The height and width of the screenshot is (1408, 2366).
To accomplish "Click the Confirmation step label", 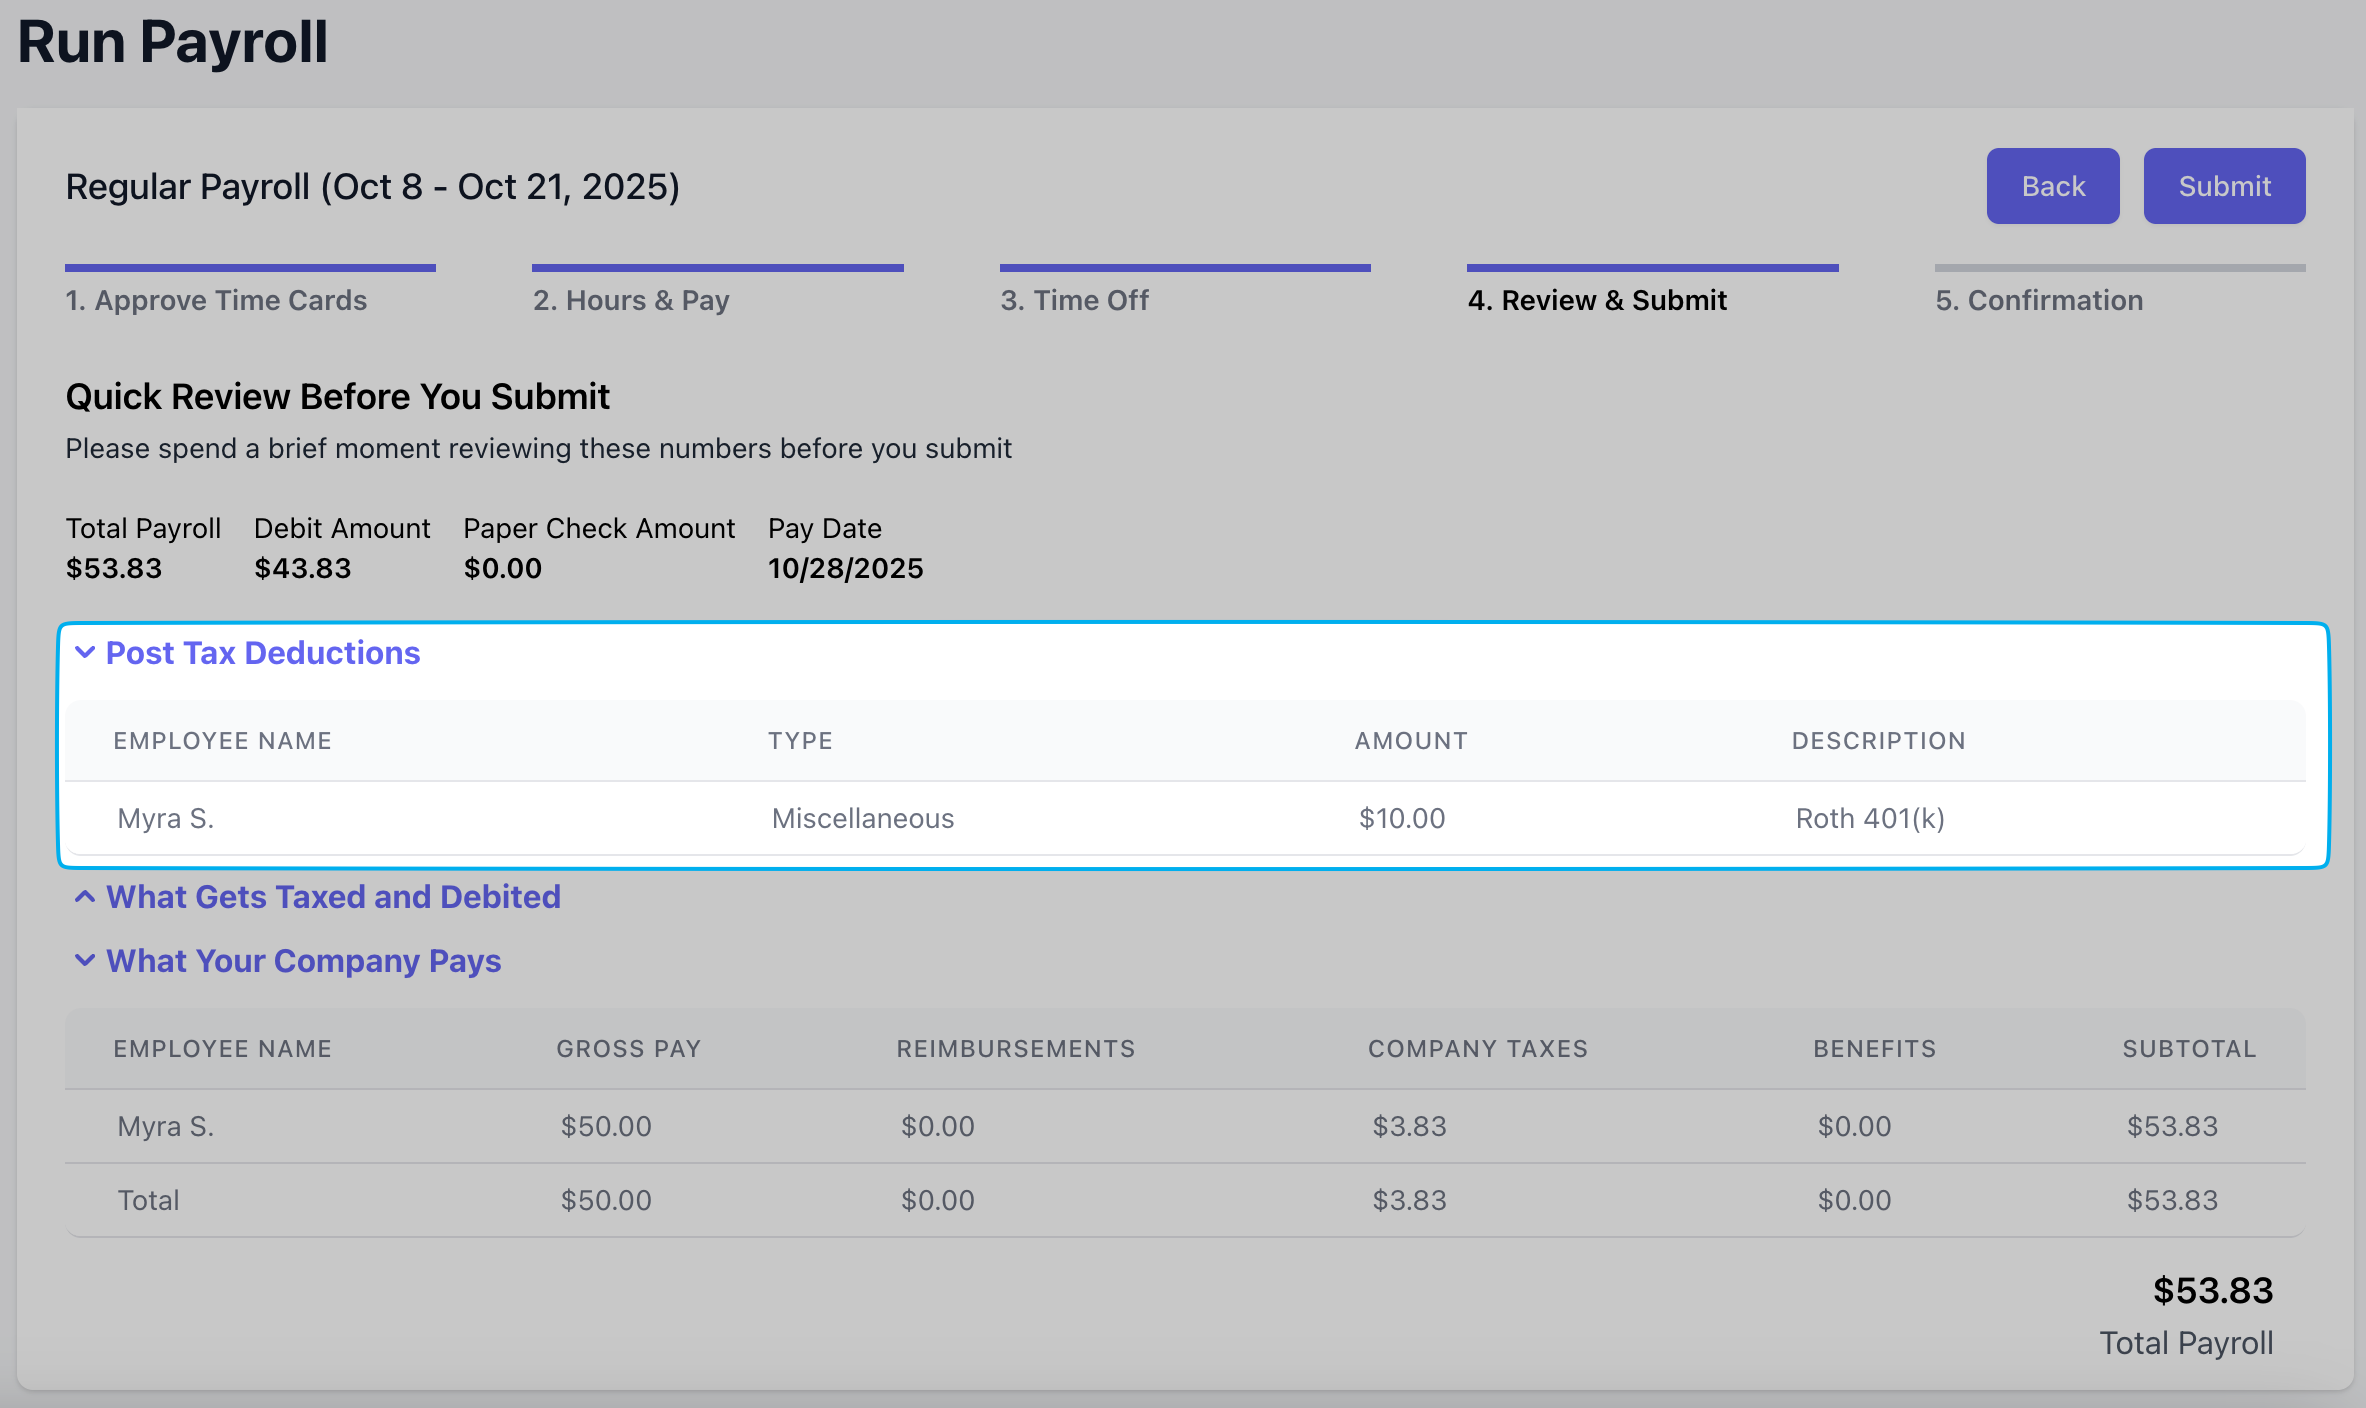I will tap(2038, 300).
